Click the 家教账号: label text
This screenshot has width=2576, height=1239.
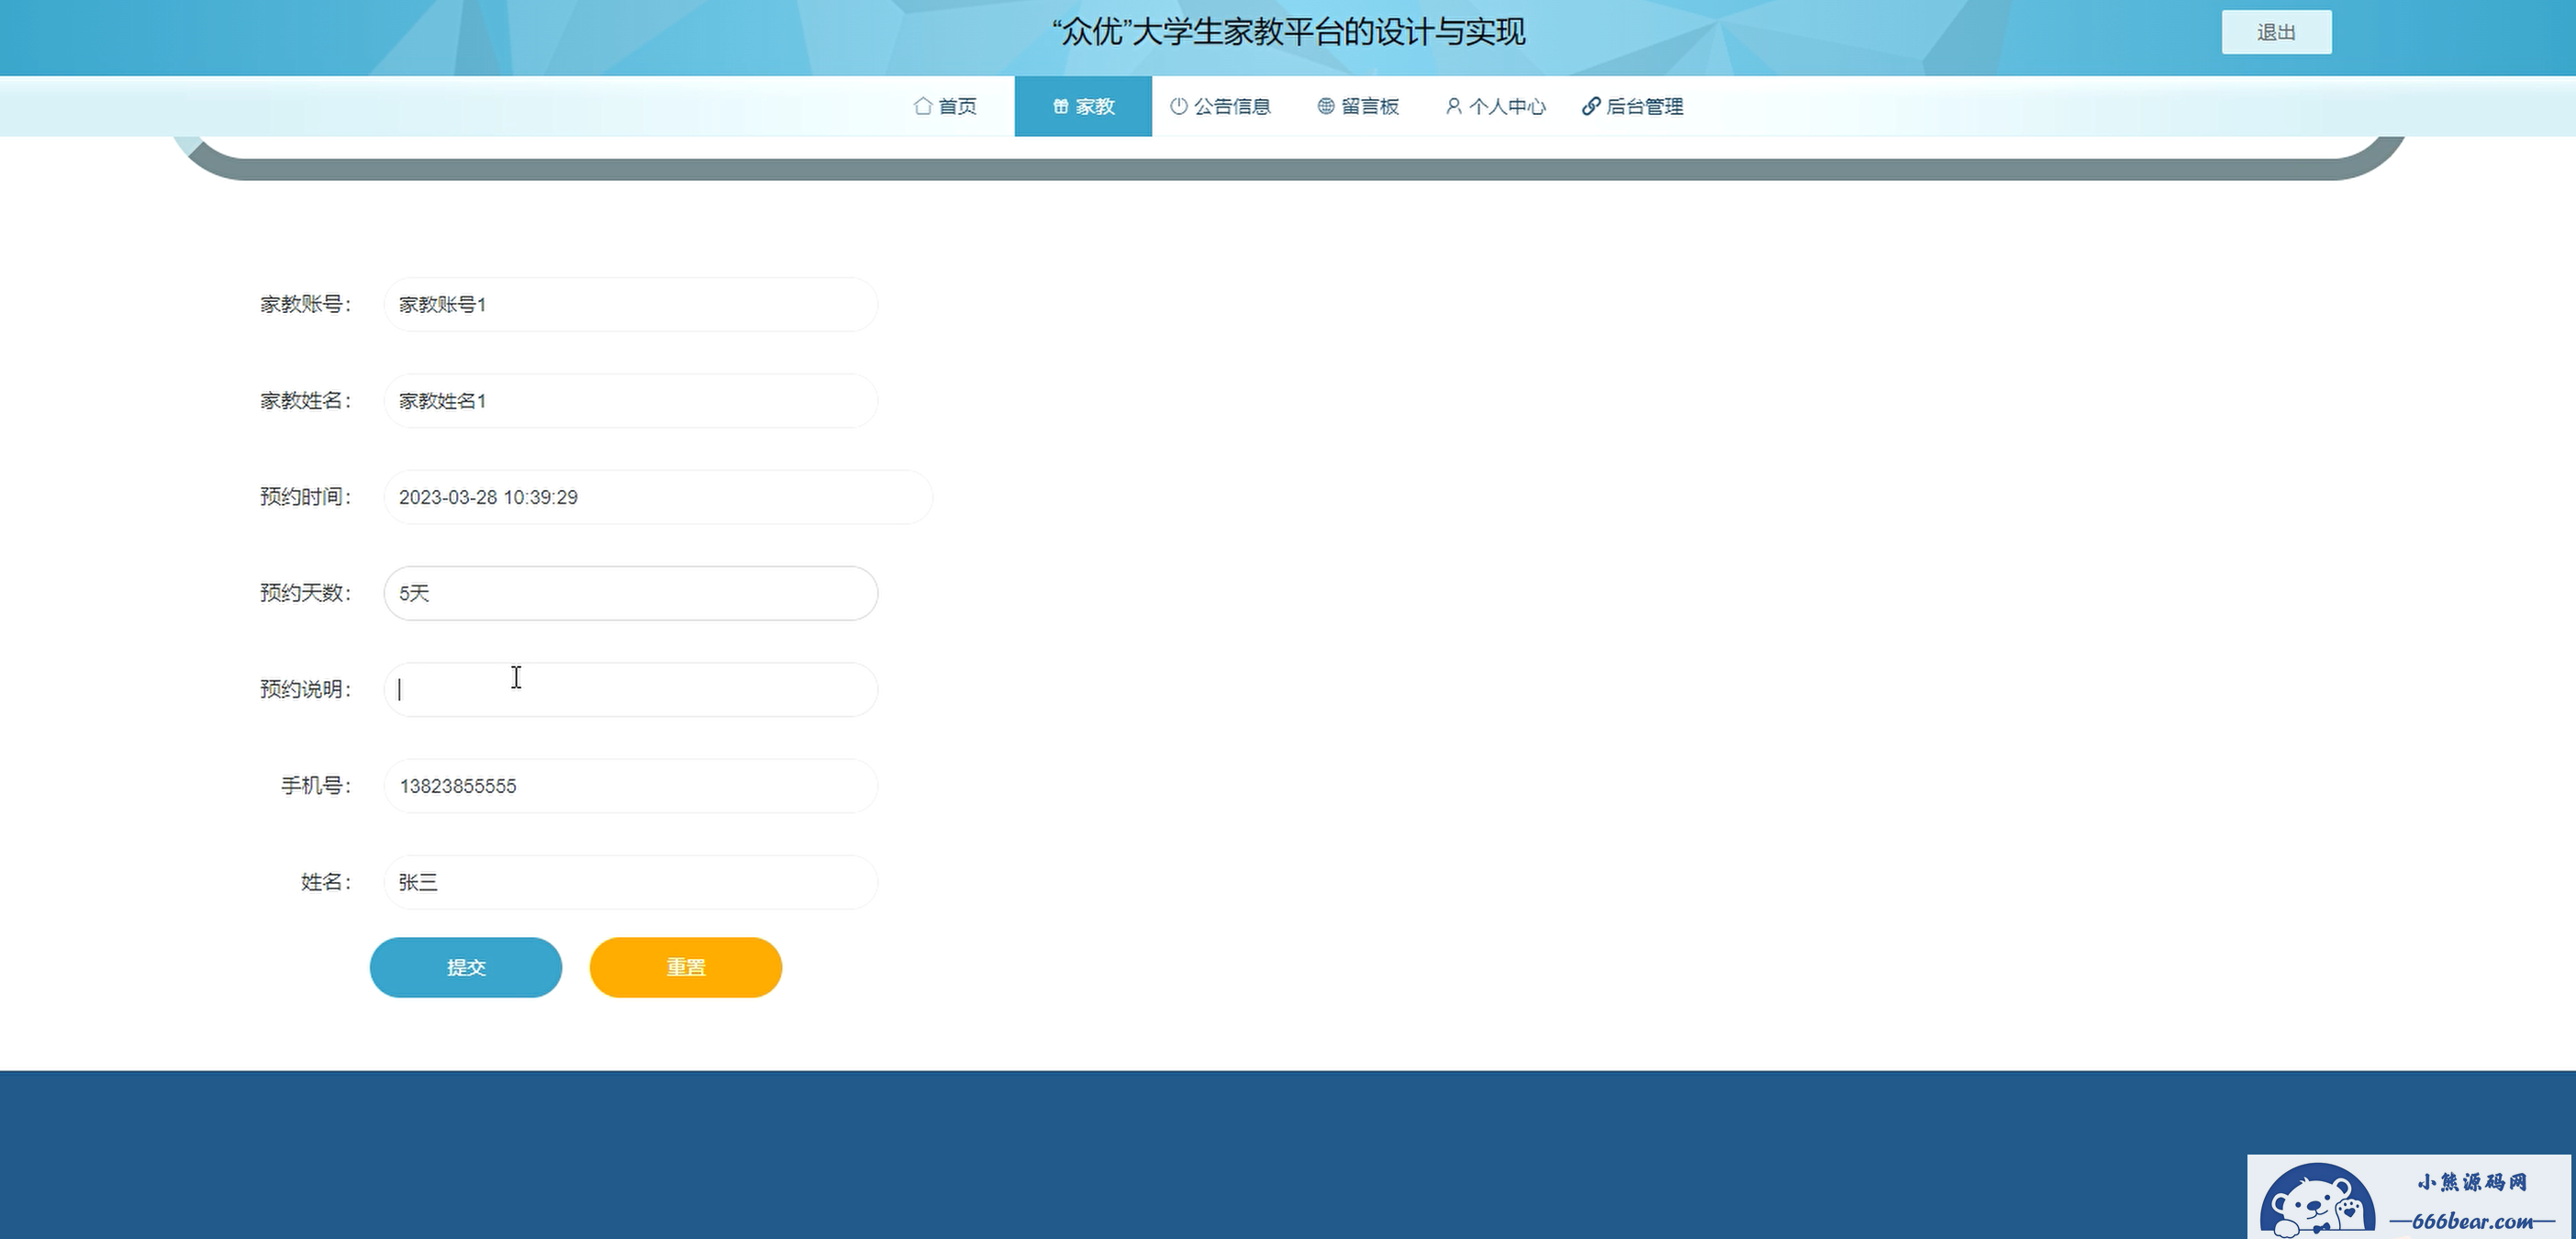306,304
